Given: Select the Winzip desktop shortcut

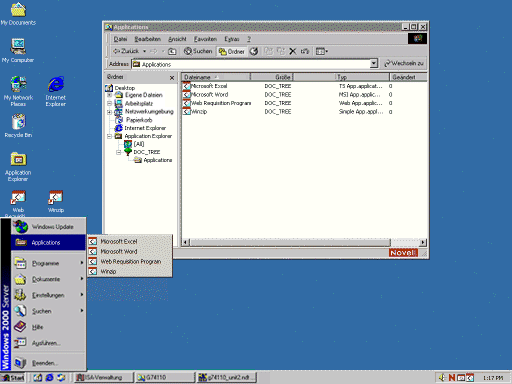Looking at the screenshot, I should [56, 201].
